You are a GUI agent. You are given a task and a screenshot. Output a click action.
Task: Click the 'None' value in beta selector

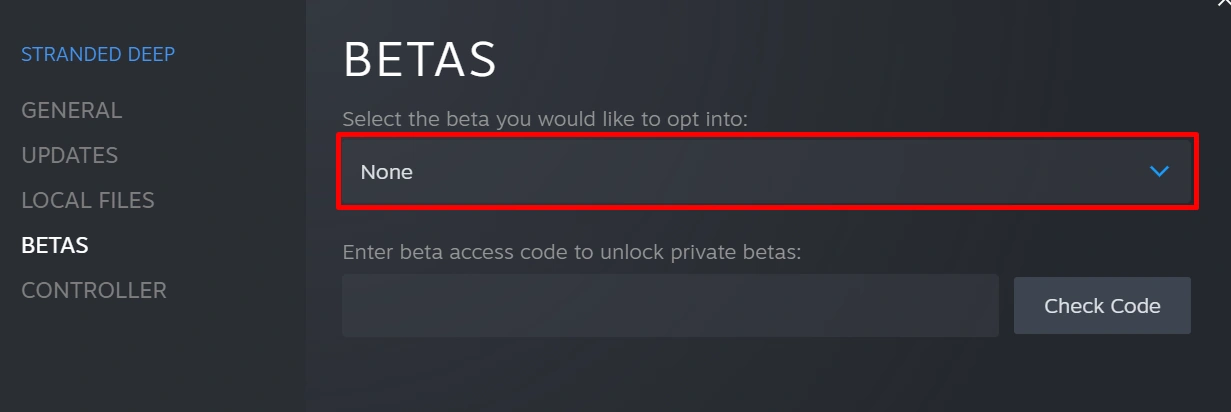(387, 172)
